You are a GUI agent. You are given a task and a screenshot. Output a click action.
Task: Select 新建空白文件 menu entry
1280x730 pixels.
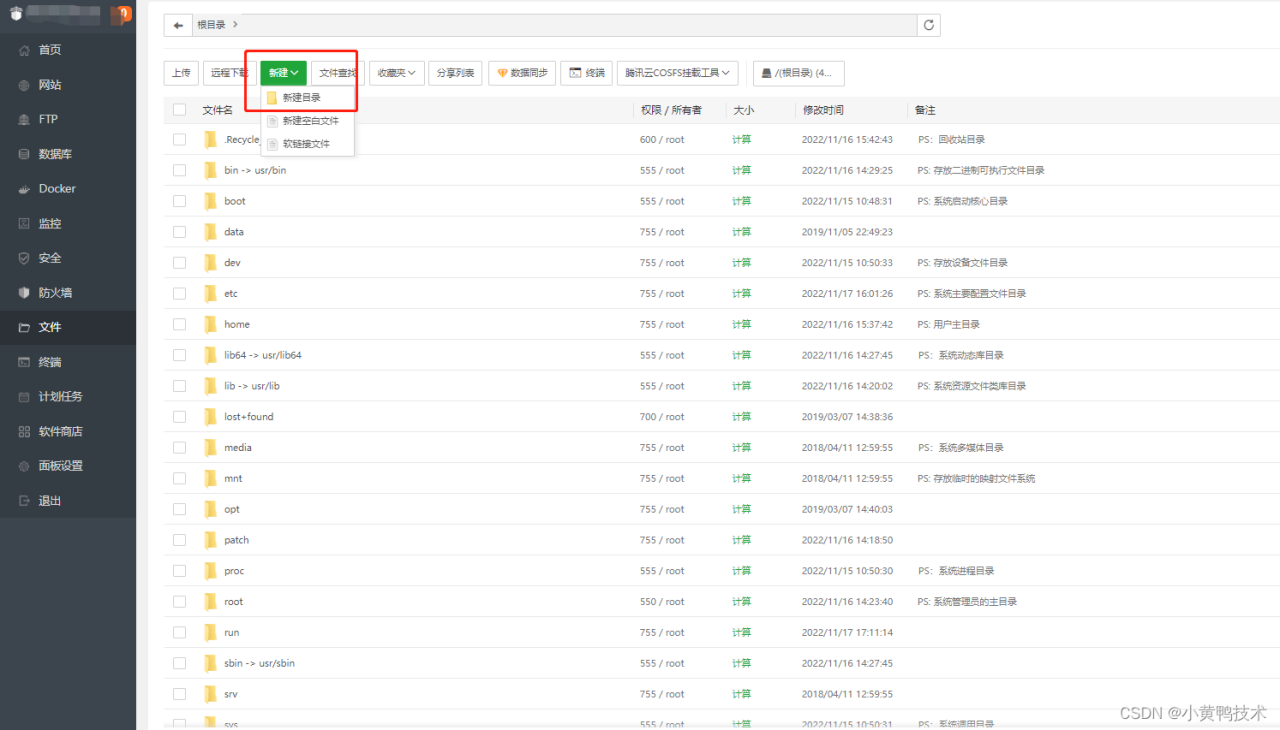coord(310,121)
